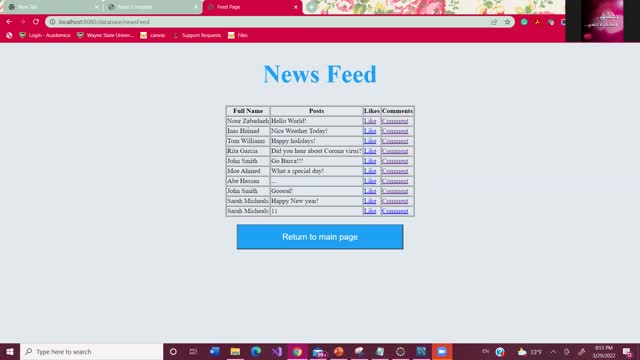Open a new tab with plus button
Image resolution: width=640 pixels, height=360 pixels.
click(311, 7)
